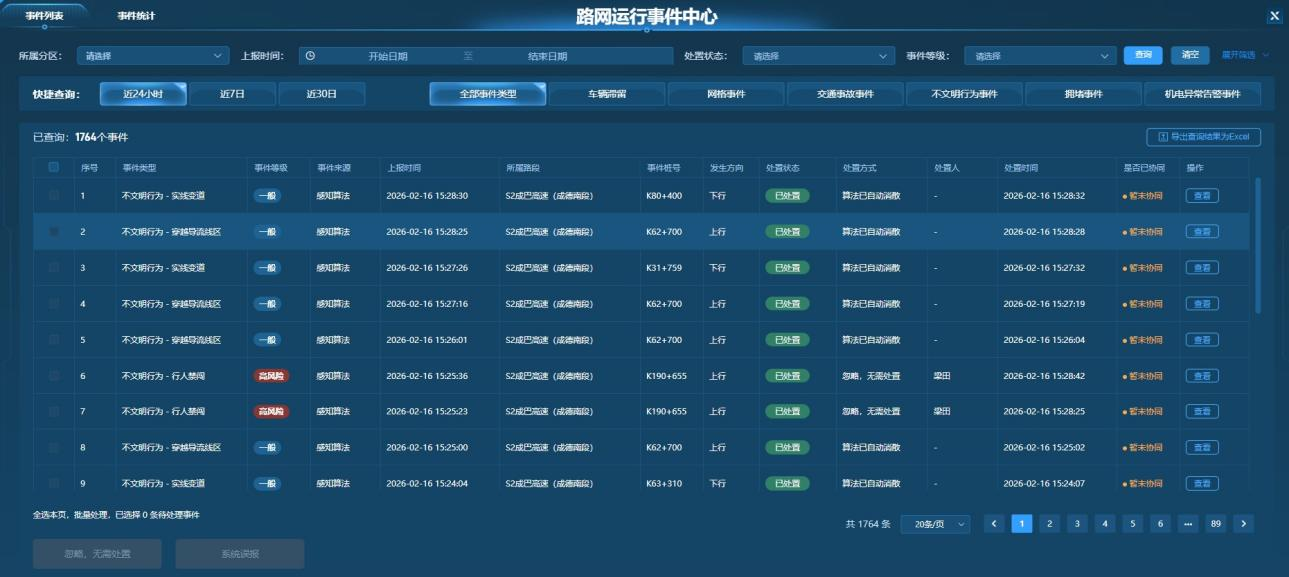The image size is (1289, 577).
Task: Click the next page arrow in pagination
Action: click(x=1243, y=524)
